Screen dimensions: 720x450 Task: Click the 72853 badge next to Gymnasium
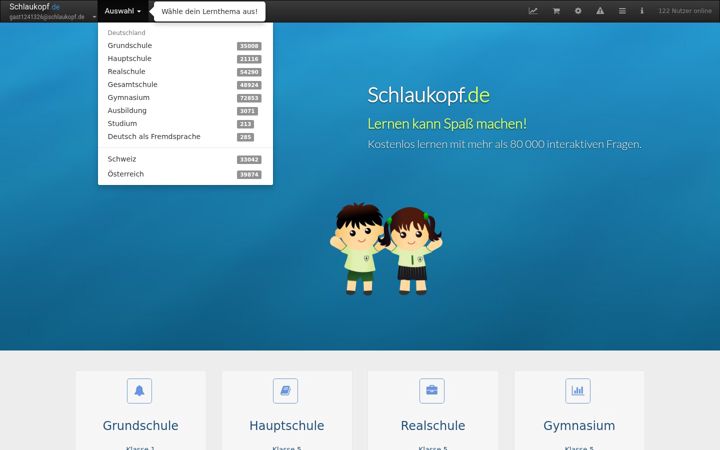click(x=249, y=98)
